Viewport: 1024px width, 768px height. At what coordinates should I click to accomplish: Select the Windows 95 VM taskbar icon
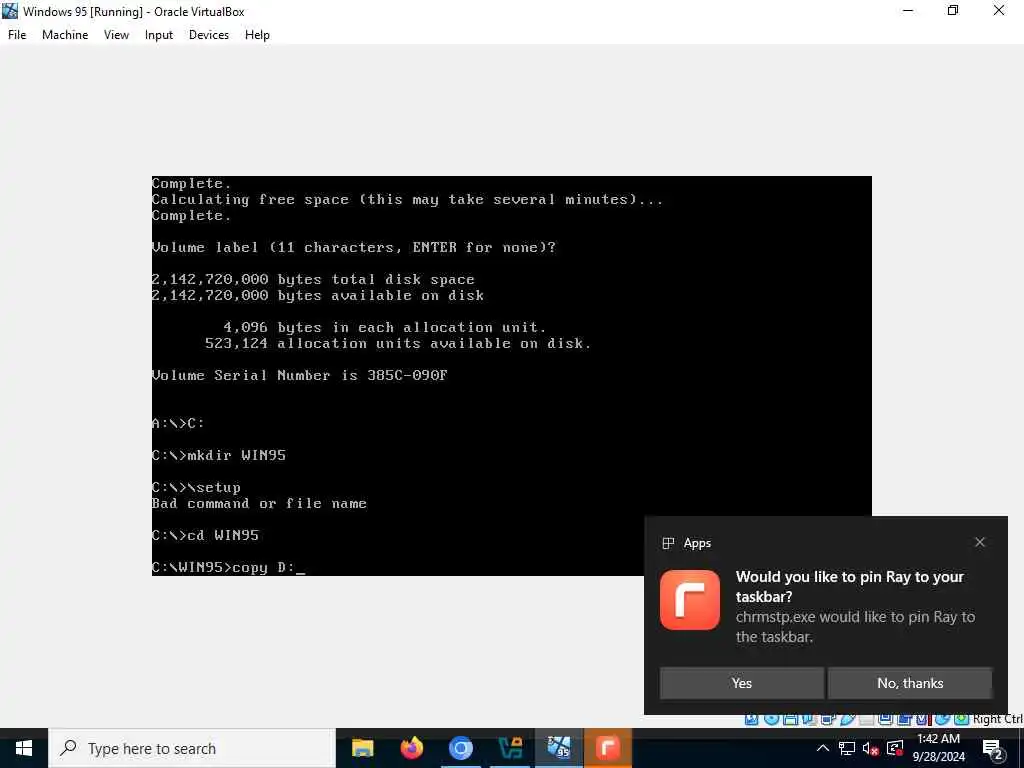click(559, 748)
